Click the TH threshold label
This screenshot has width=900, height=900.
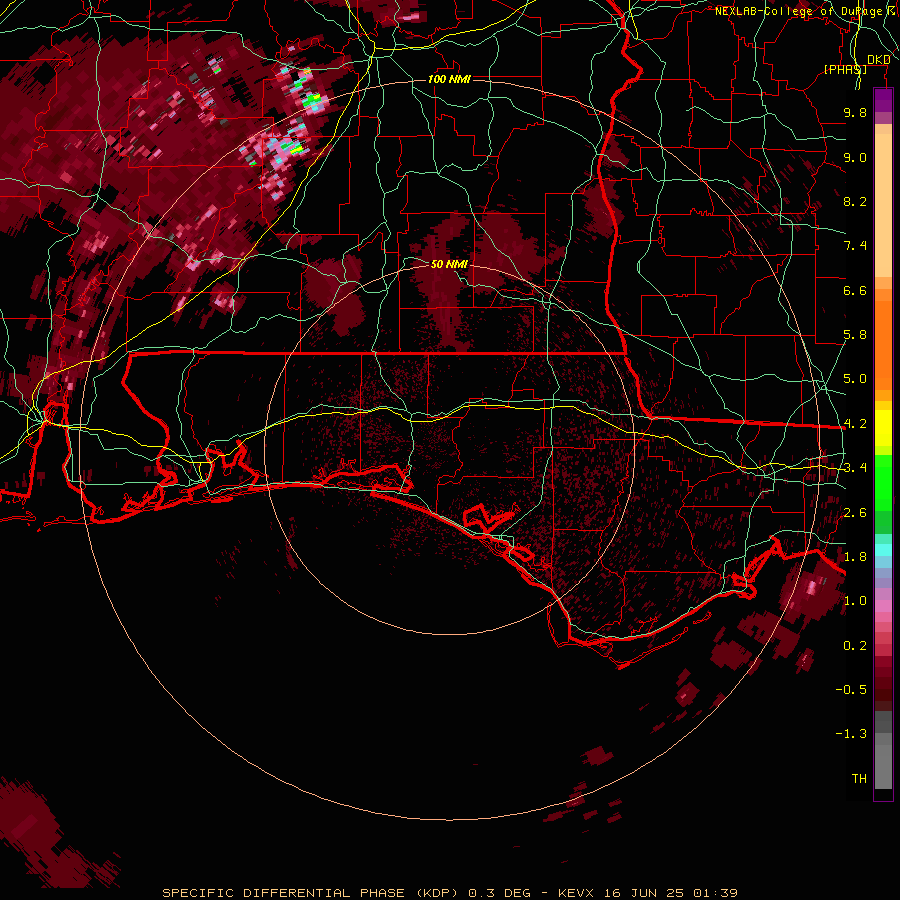(x=859, y=778)
